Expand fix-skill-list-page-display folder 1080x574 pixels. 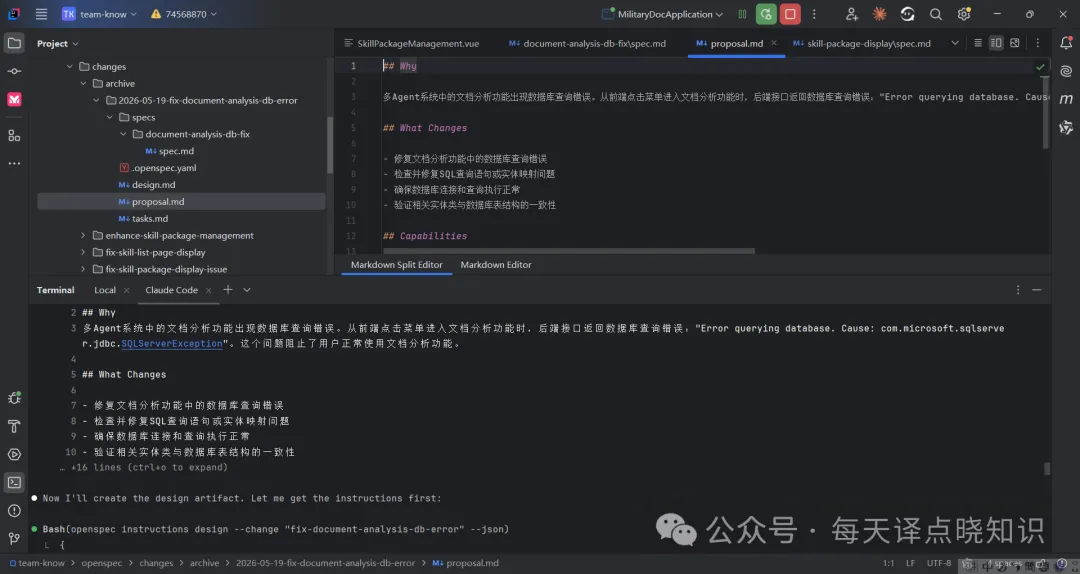coord(83,252)
